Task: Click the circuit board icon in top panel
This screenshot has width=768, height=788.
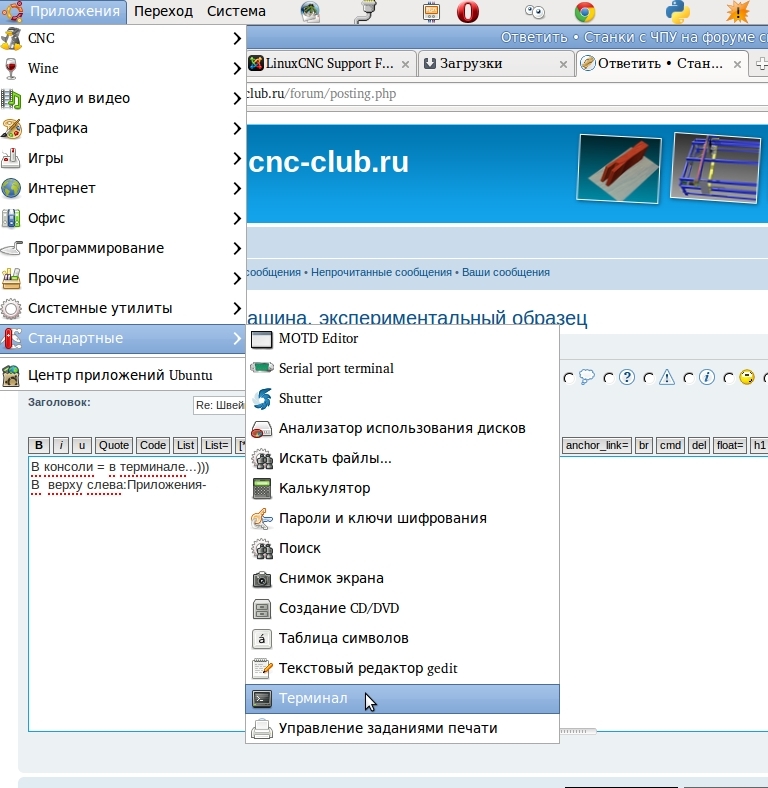Action: tap(431, 12)
